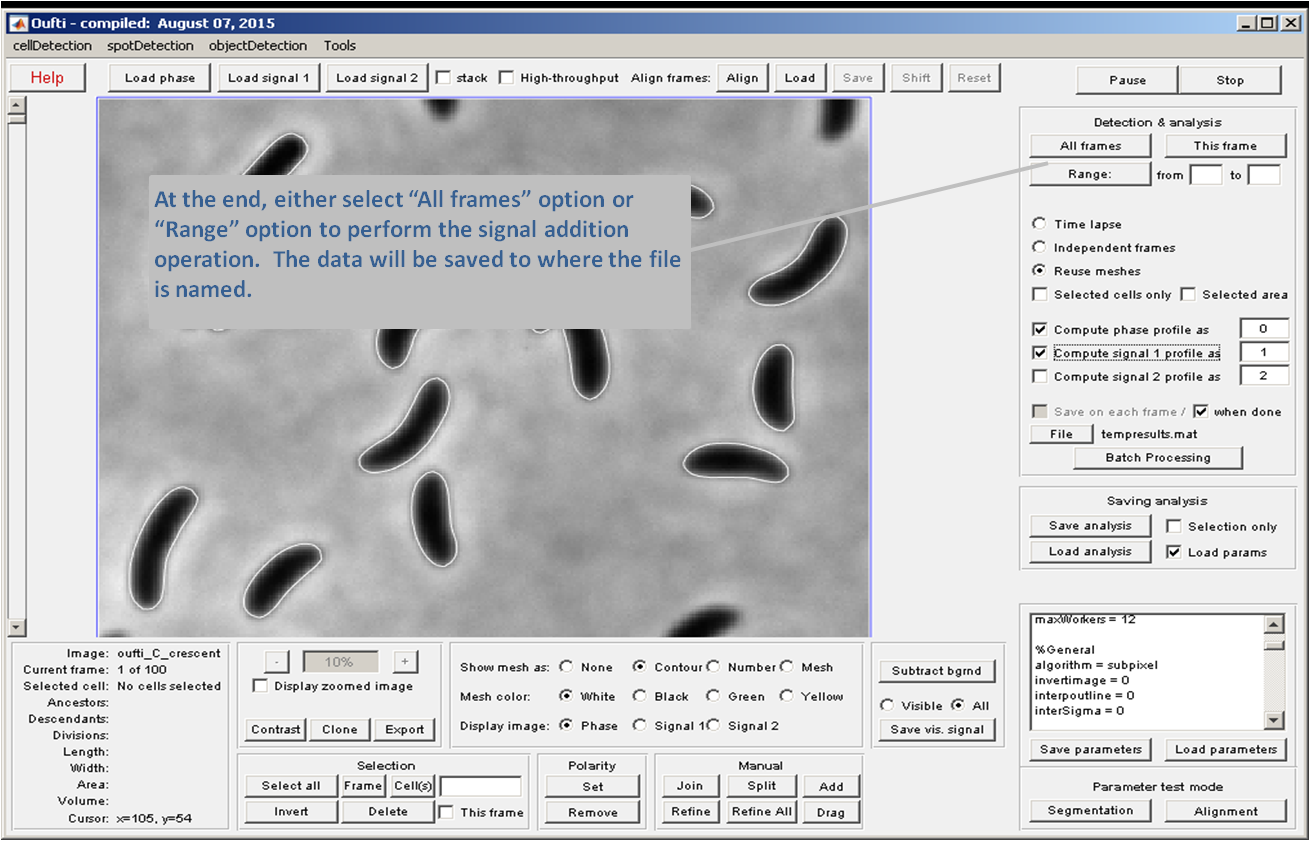Image resolution: width=1310 pixels, height=841 pixels.
Task: Click the Align frames button
Action: [x=742, y=78]
